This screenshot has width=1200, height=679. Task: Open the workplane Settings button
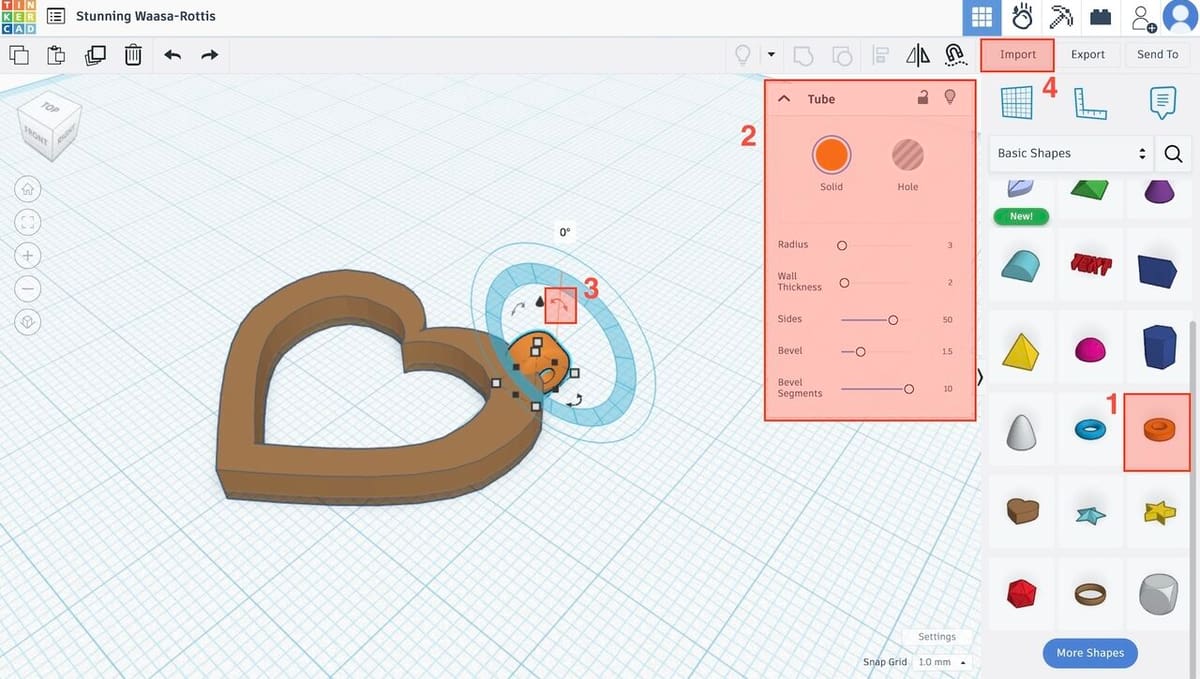[x=937, y=637]
